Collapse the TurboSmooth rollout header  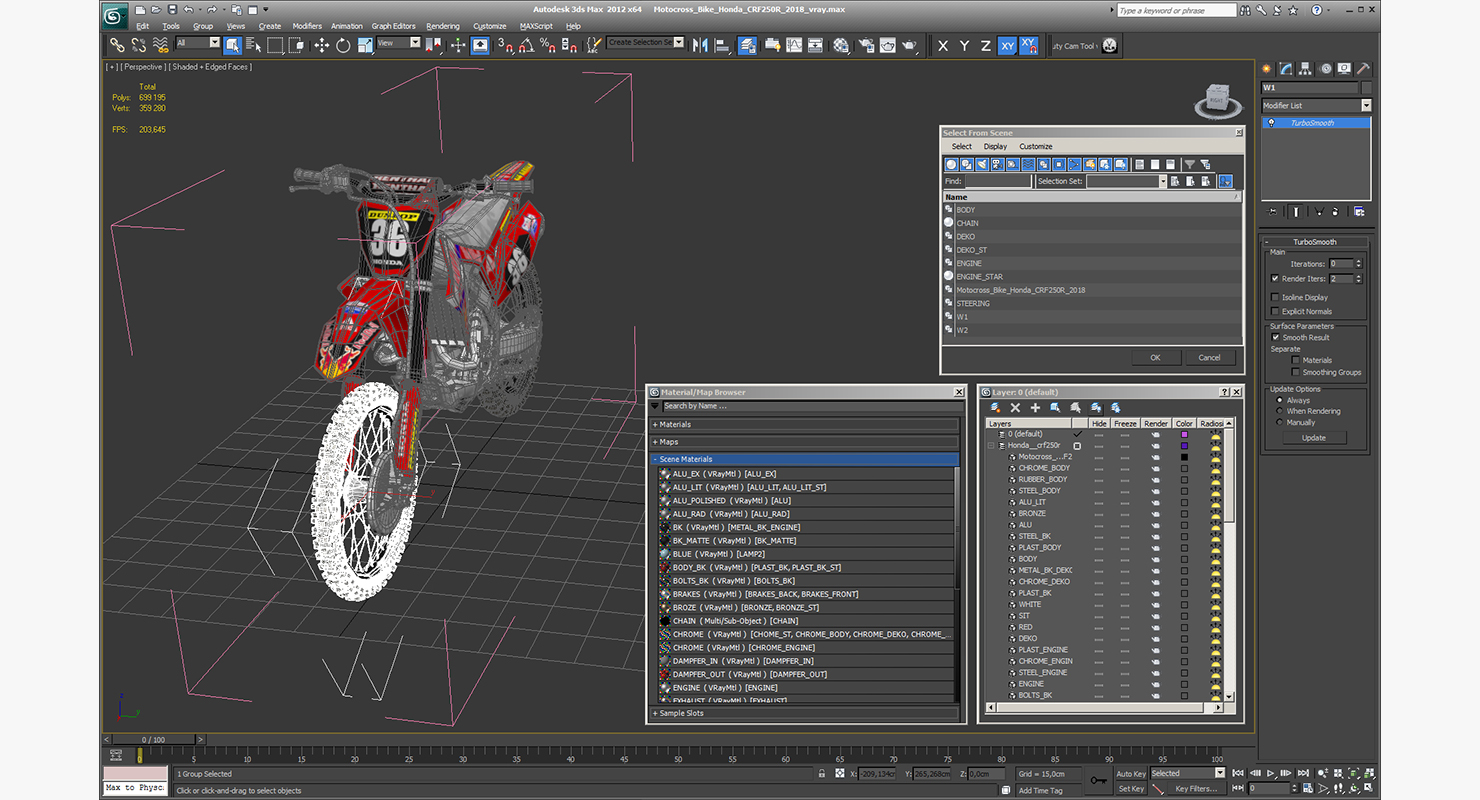coord(1315,242)
